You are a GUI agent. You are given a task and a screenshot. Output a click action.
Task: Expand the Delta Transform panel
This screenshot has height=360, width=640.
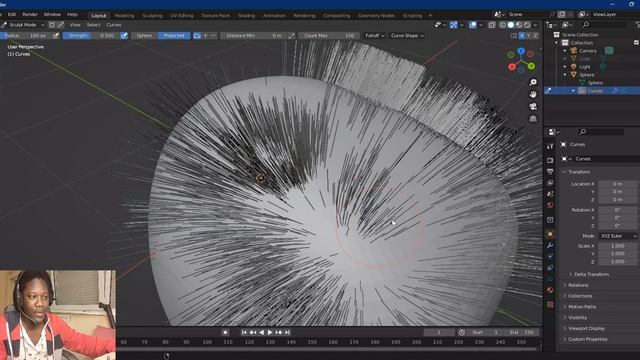(x=591, y=274)
